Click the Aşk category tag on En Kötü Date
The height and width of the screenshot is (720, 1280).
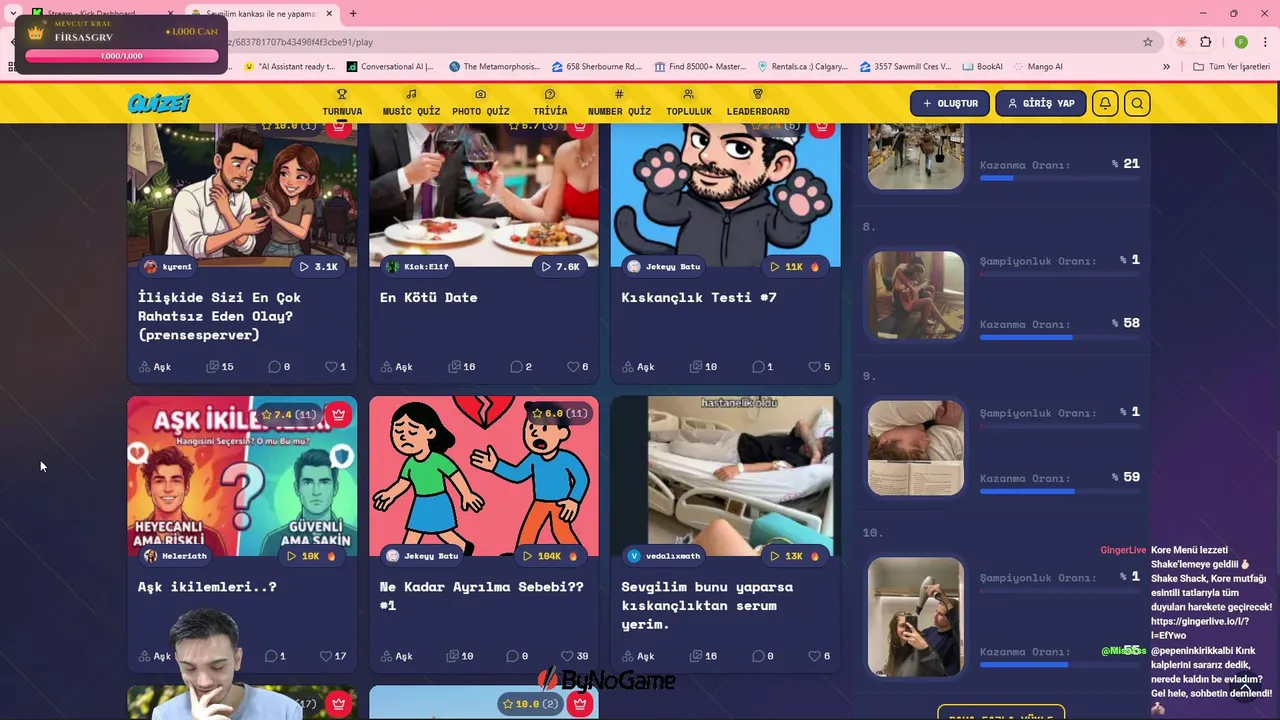click(397, 367)
